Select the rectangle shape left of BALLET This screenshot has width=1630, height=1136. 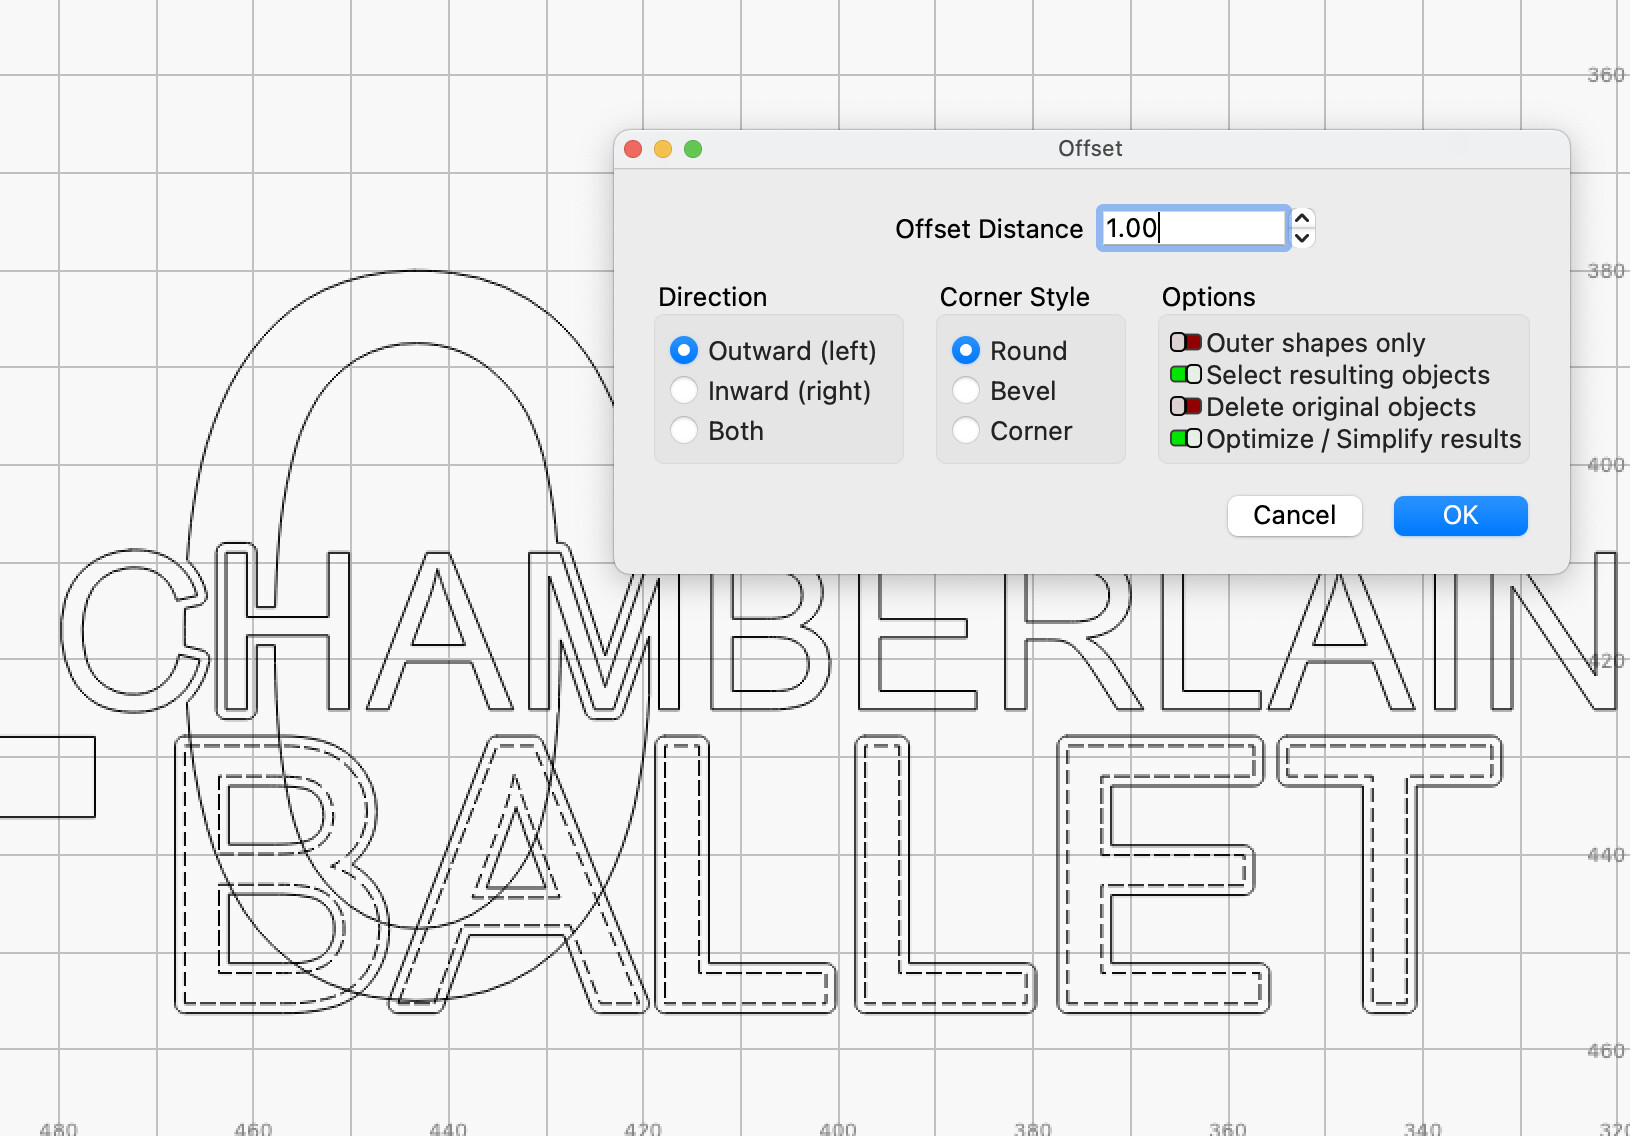(x=46, y=777)
